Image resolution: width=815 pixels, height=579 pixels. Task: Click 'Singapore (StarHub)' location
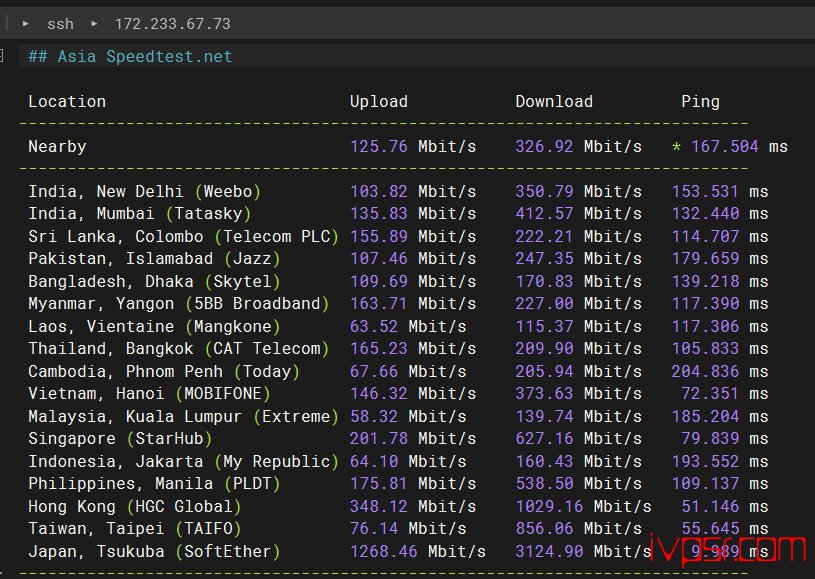coord(120,439)
